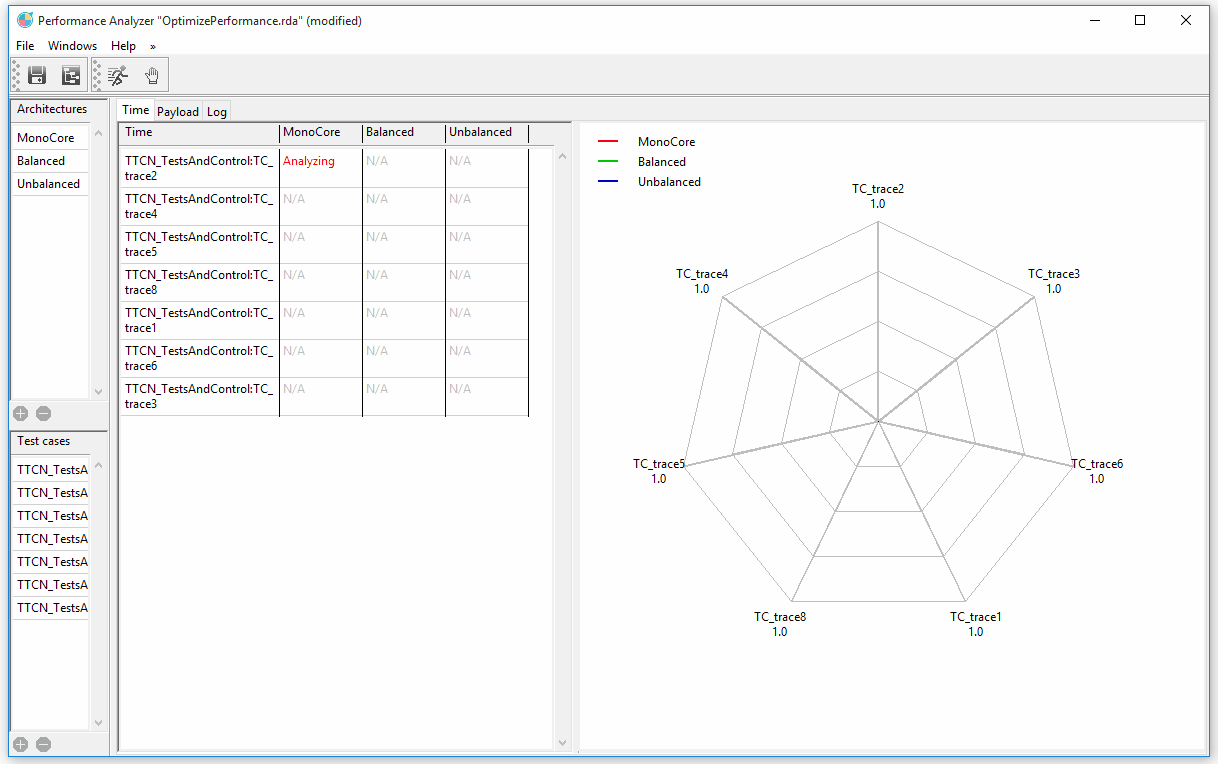Click the remove test case minus icon
This screenshot has height=764, width=1218.
click(x=43, y=744)
